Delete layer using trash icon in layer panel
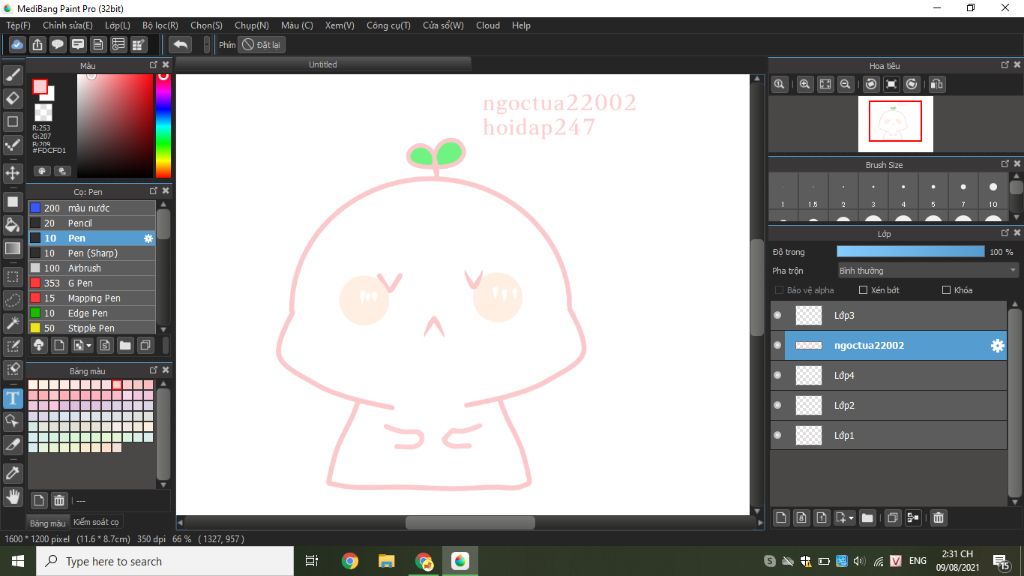Viewport: 1024px width, 576px height. [938, 518]
